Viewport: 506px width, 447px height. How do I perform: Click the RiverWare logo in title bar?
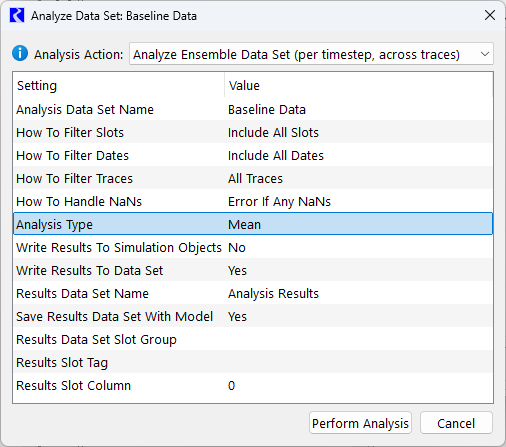pos(17,16)
